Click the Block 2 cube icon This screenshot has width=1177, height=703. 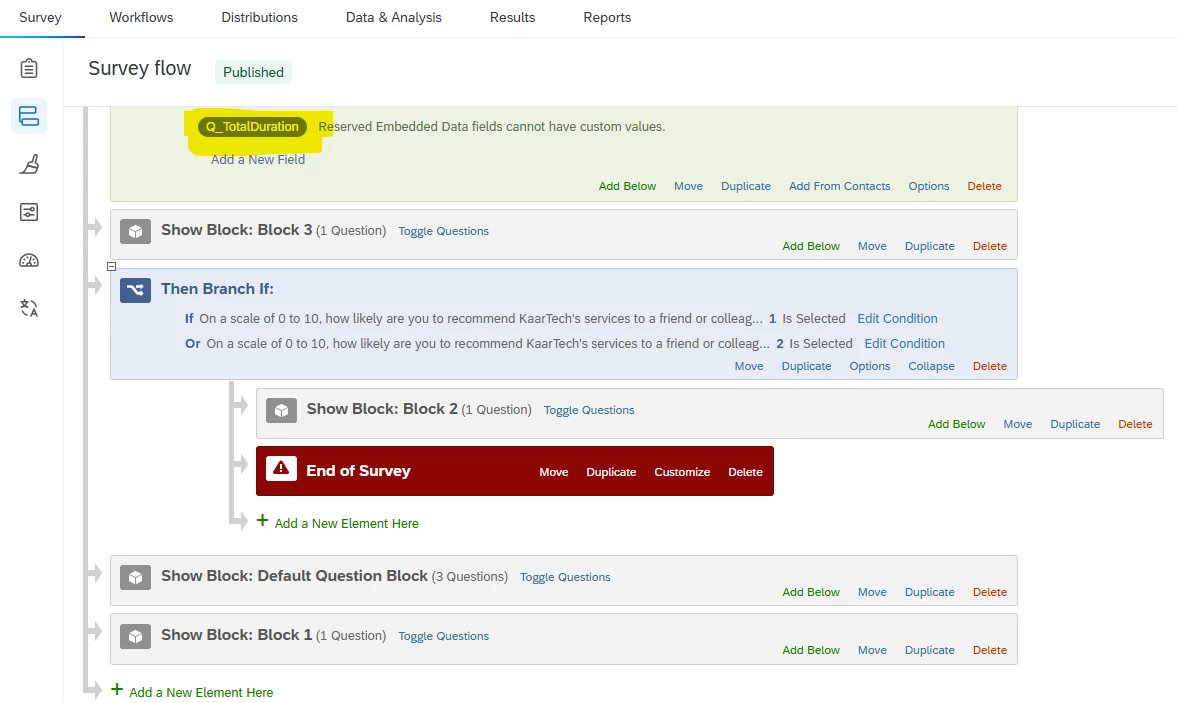(x=281, y=410)
